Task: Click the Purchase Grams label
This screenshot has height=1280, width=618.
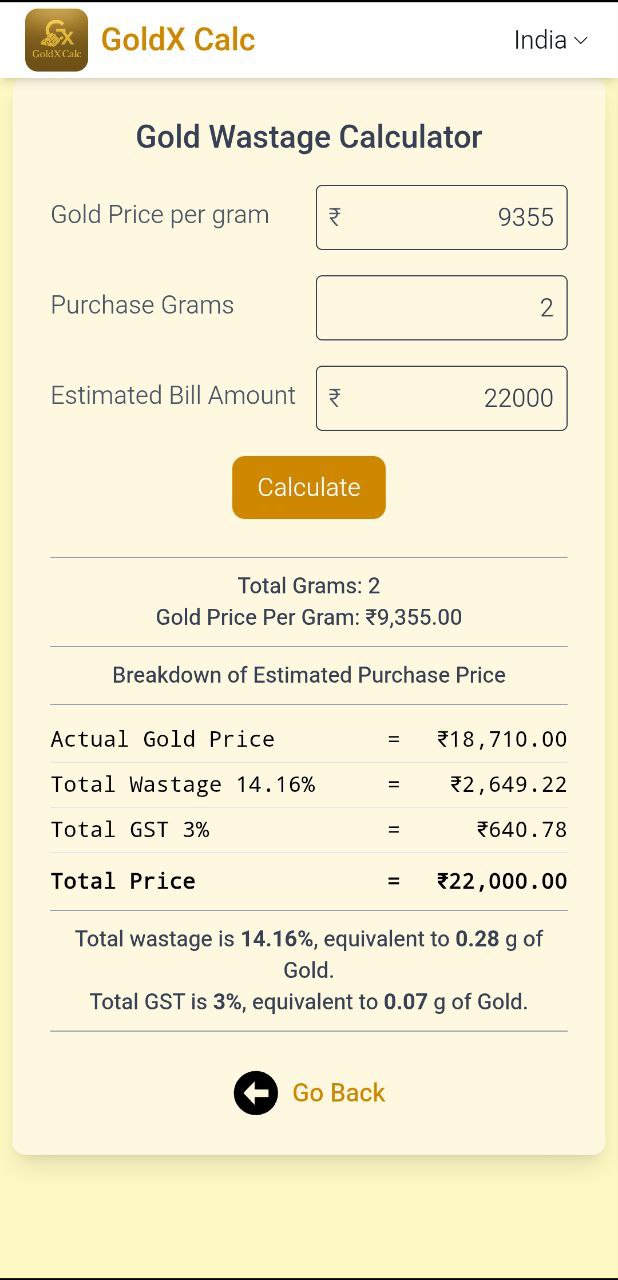Action: (x=142, y=305)
